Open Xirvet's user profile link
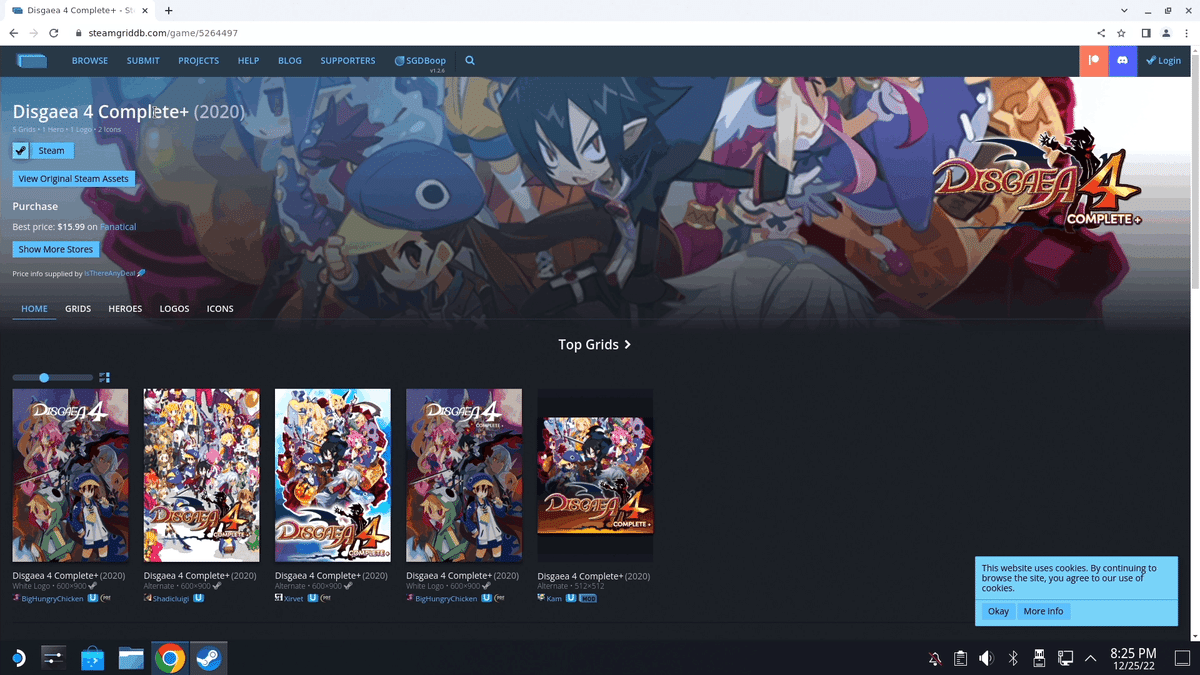The image size is (1200, 675). point(294,598)
